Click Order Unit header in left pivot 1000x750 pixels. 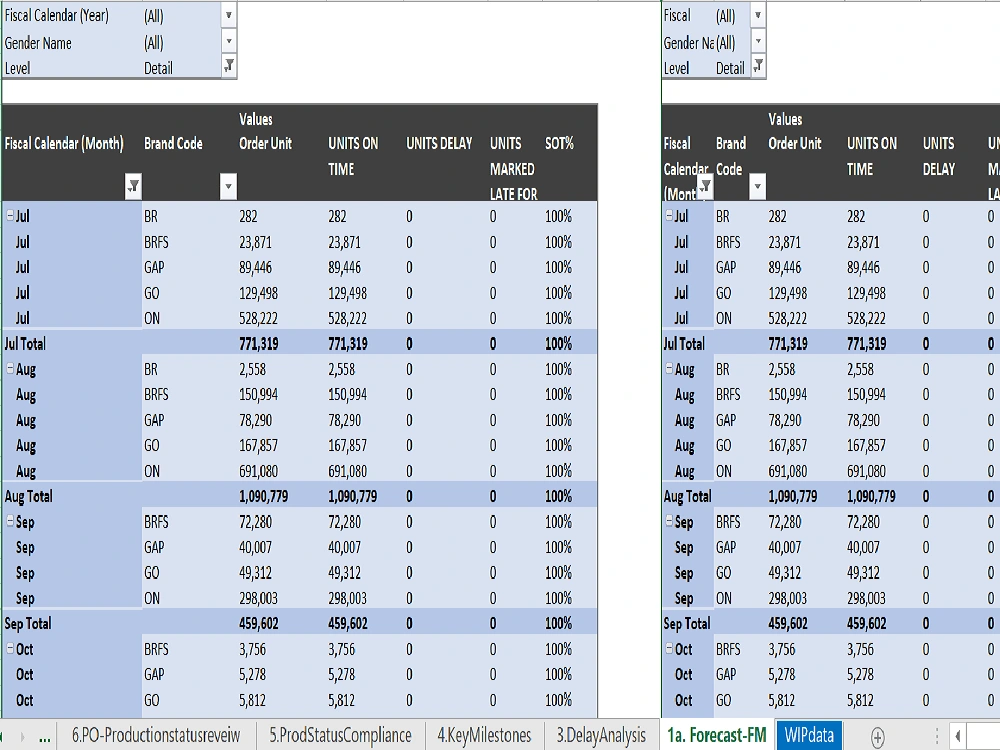point(265,143)
